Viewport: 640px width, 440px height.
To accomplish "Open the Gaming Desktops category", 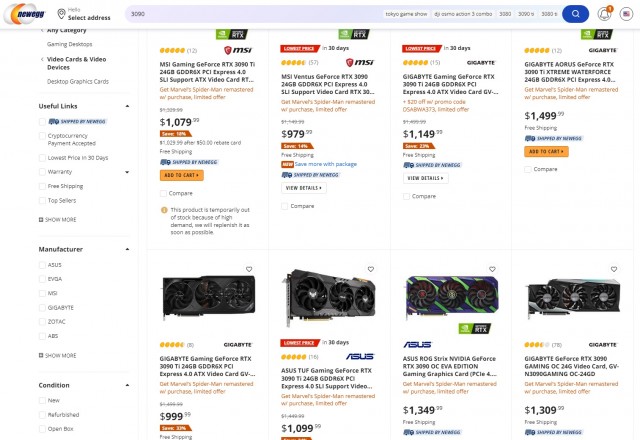I will point(69,44).
